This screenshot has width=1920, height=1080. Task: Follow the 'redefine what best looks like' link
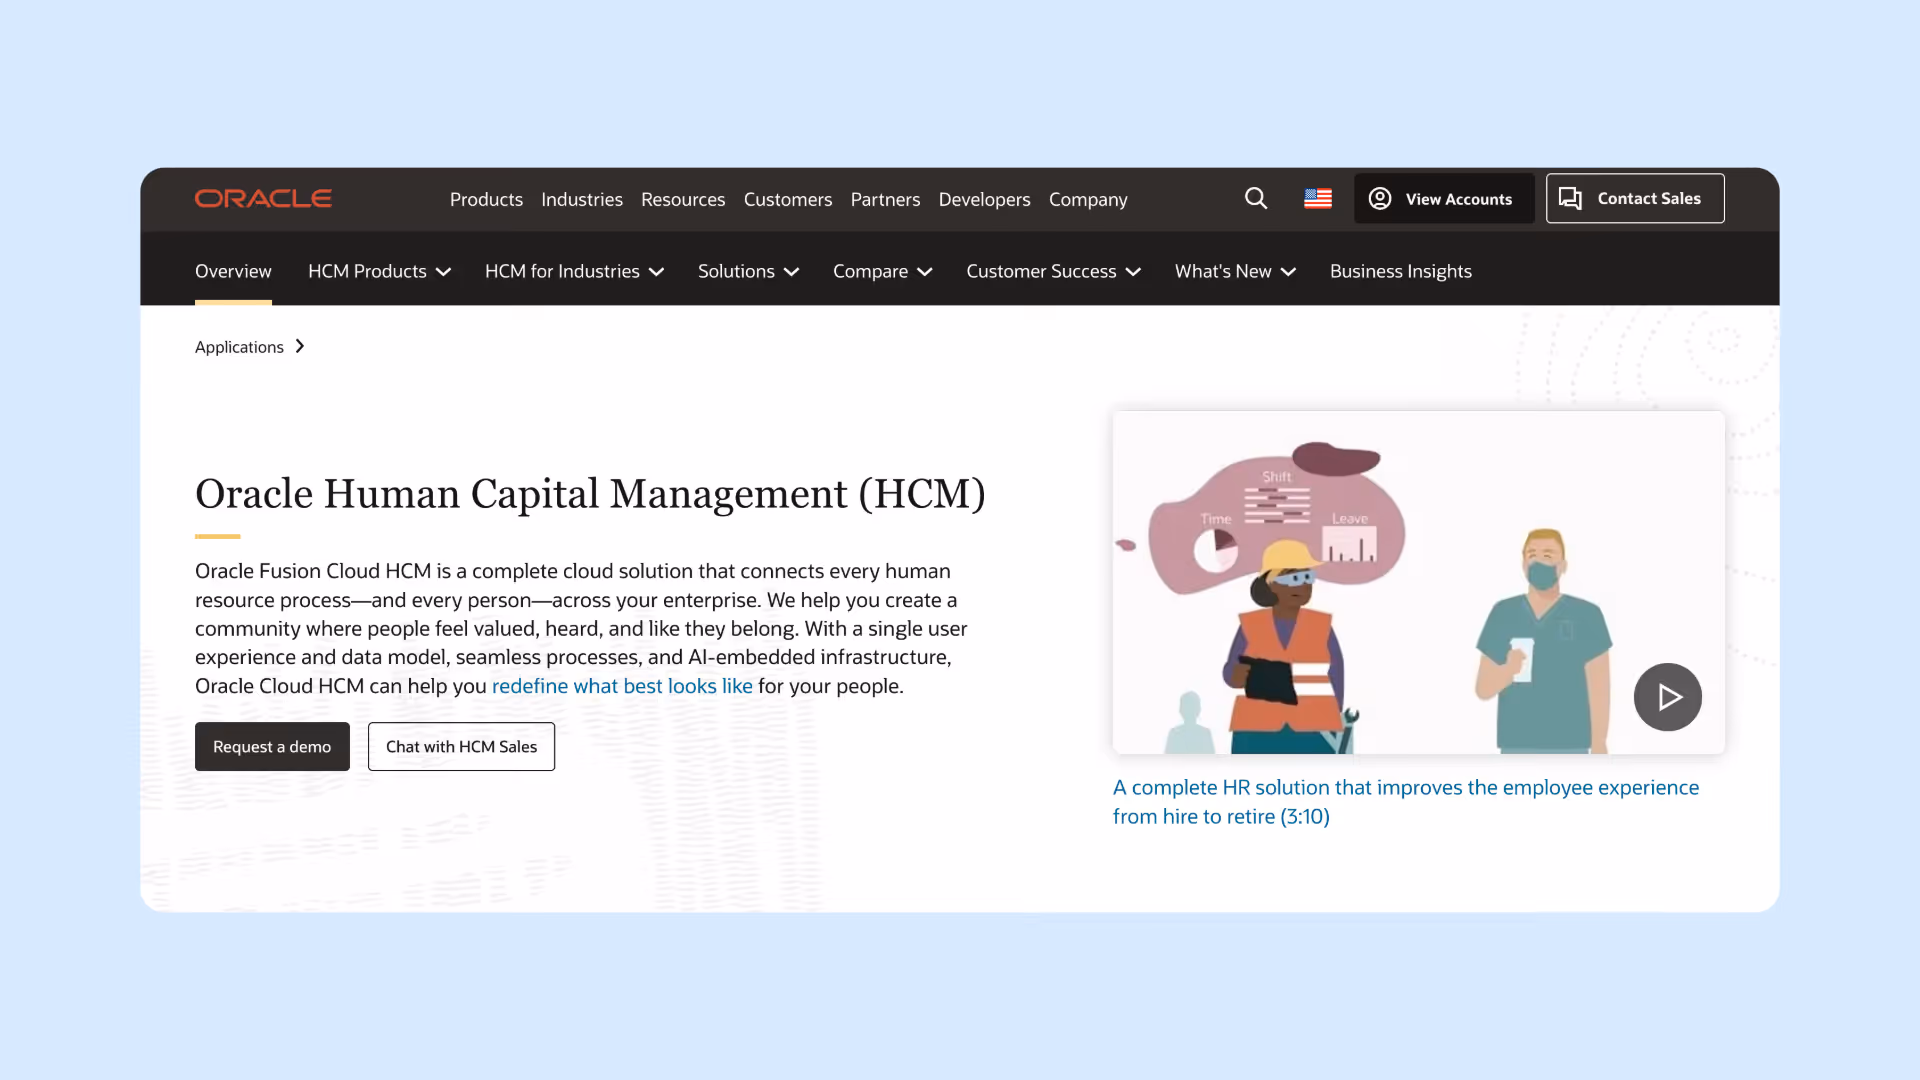click(622, 686)
